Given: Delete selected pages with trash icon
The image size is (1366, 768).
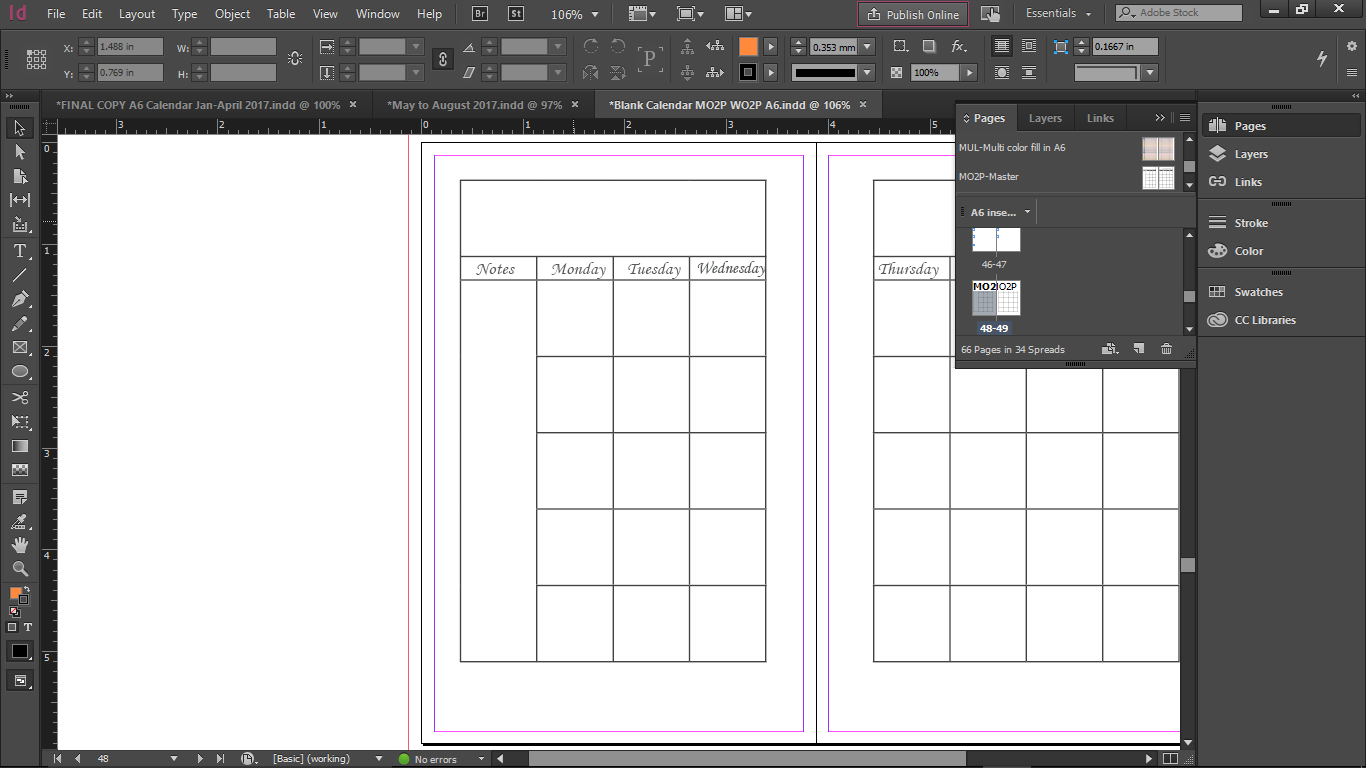Looking at the screenshot, I should click(x=1166, y=349).
